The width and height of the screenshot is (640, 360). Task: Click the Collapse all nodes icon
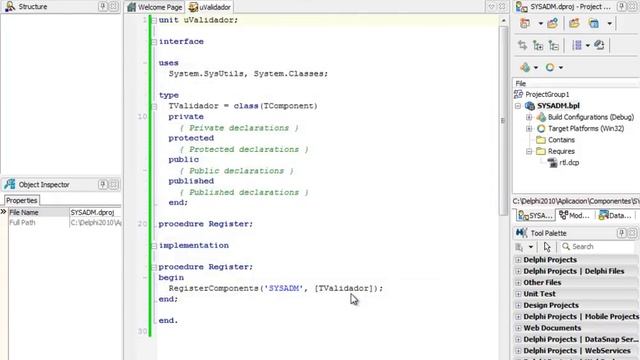553,45
